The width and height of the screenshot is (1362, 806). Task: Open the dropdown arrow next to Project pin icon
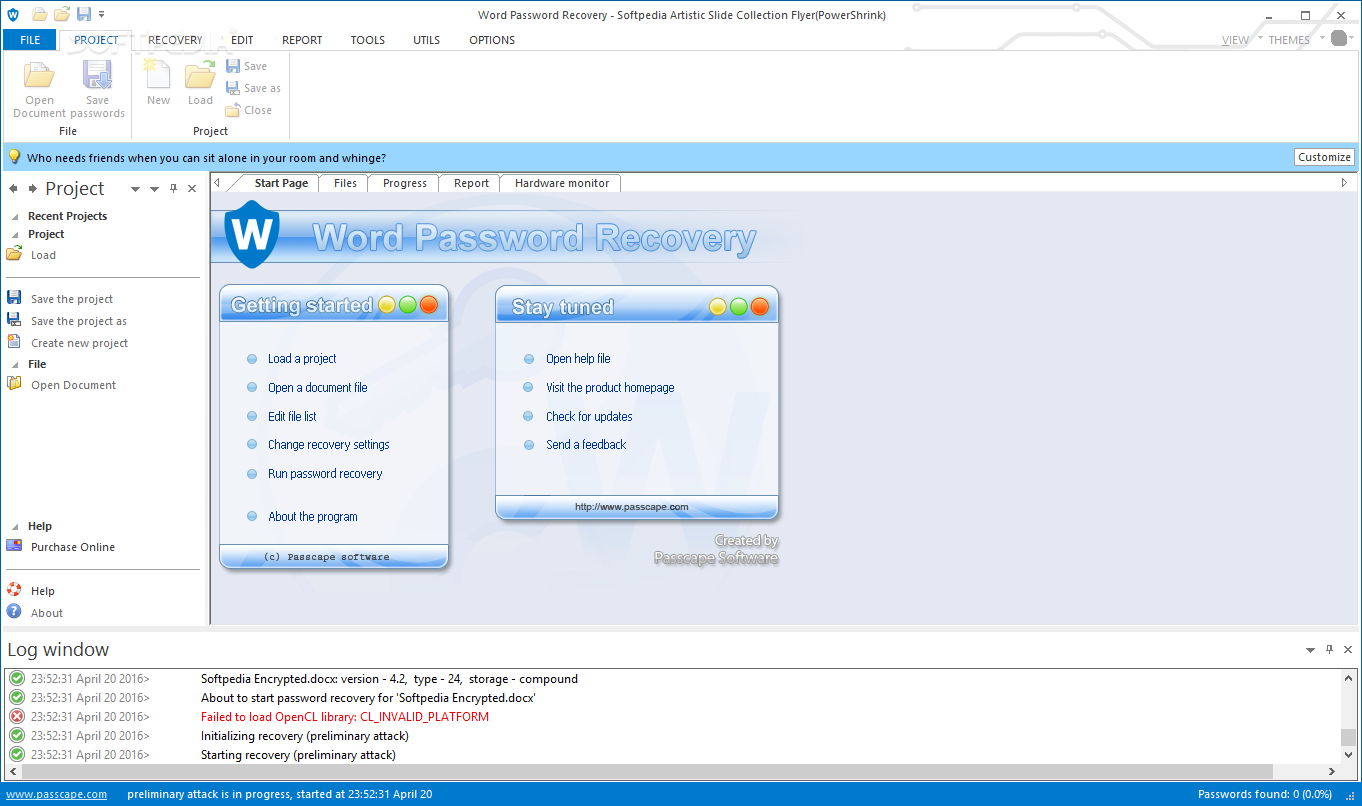pos(154,189)
